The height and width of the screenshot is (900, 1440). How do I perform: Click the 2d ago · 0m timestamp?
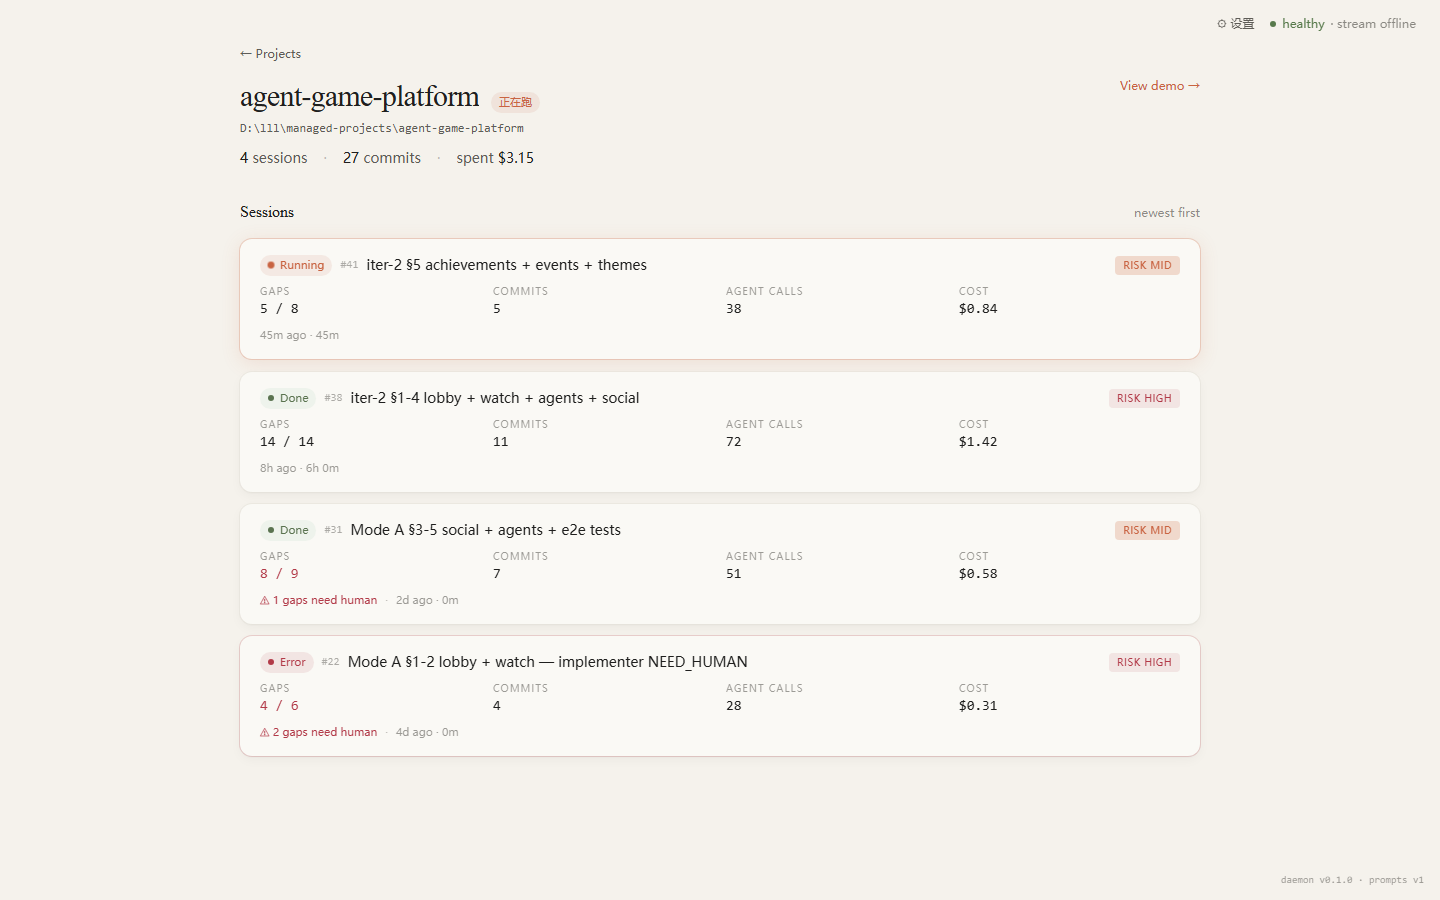point(427,600)
